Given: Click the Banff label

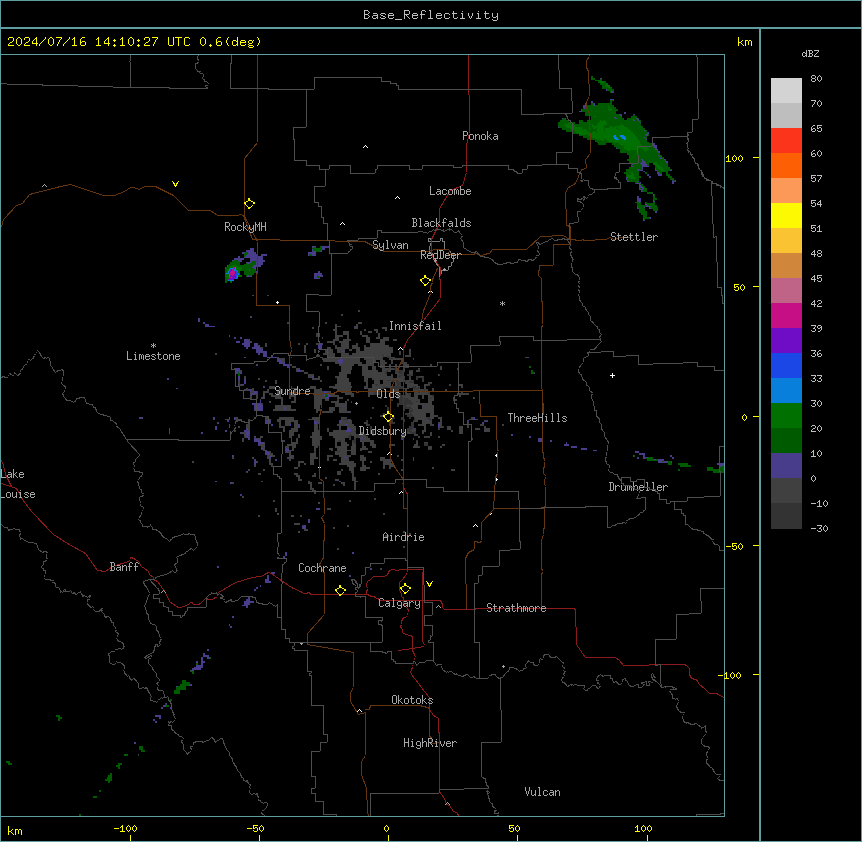Looking at the screenshot, I should (x=124, y=567).
